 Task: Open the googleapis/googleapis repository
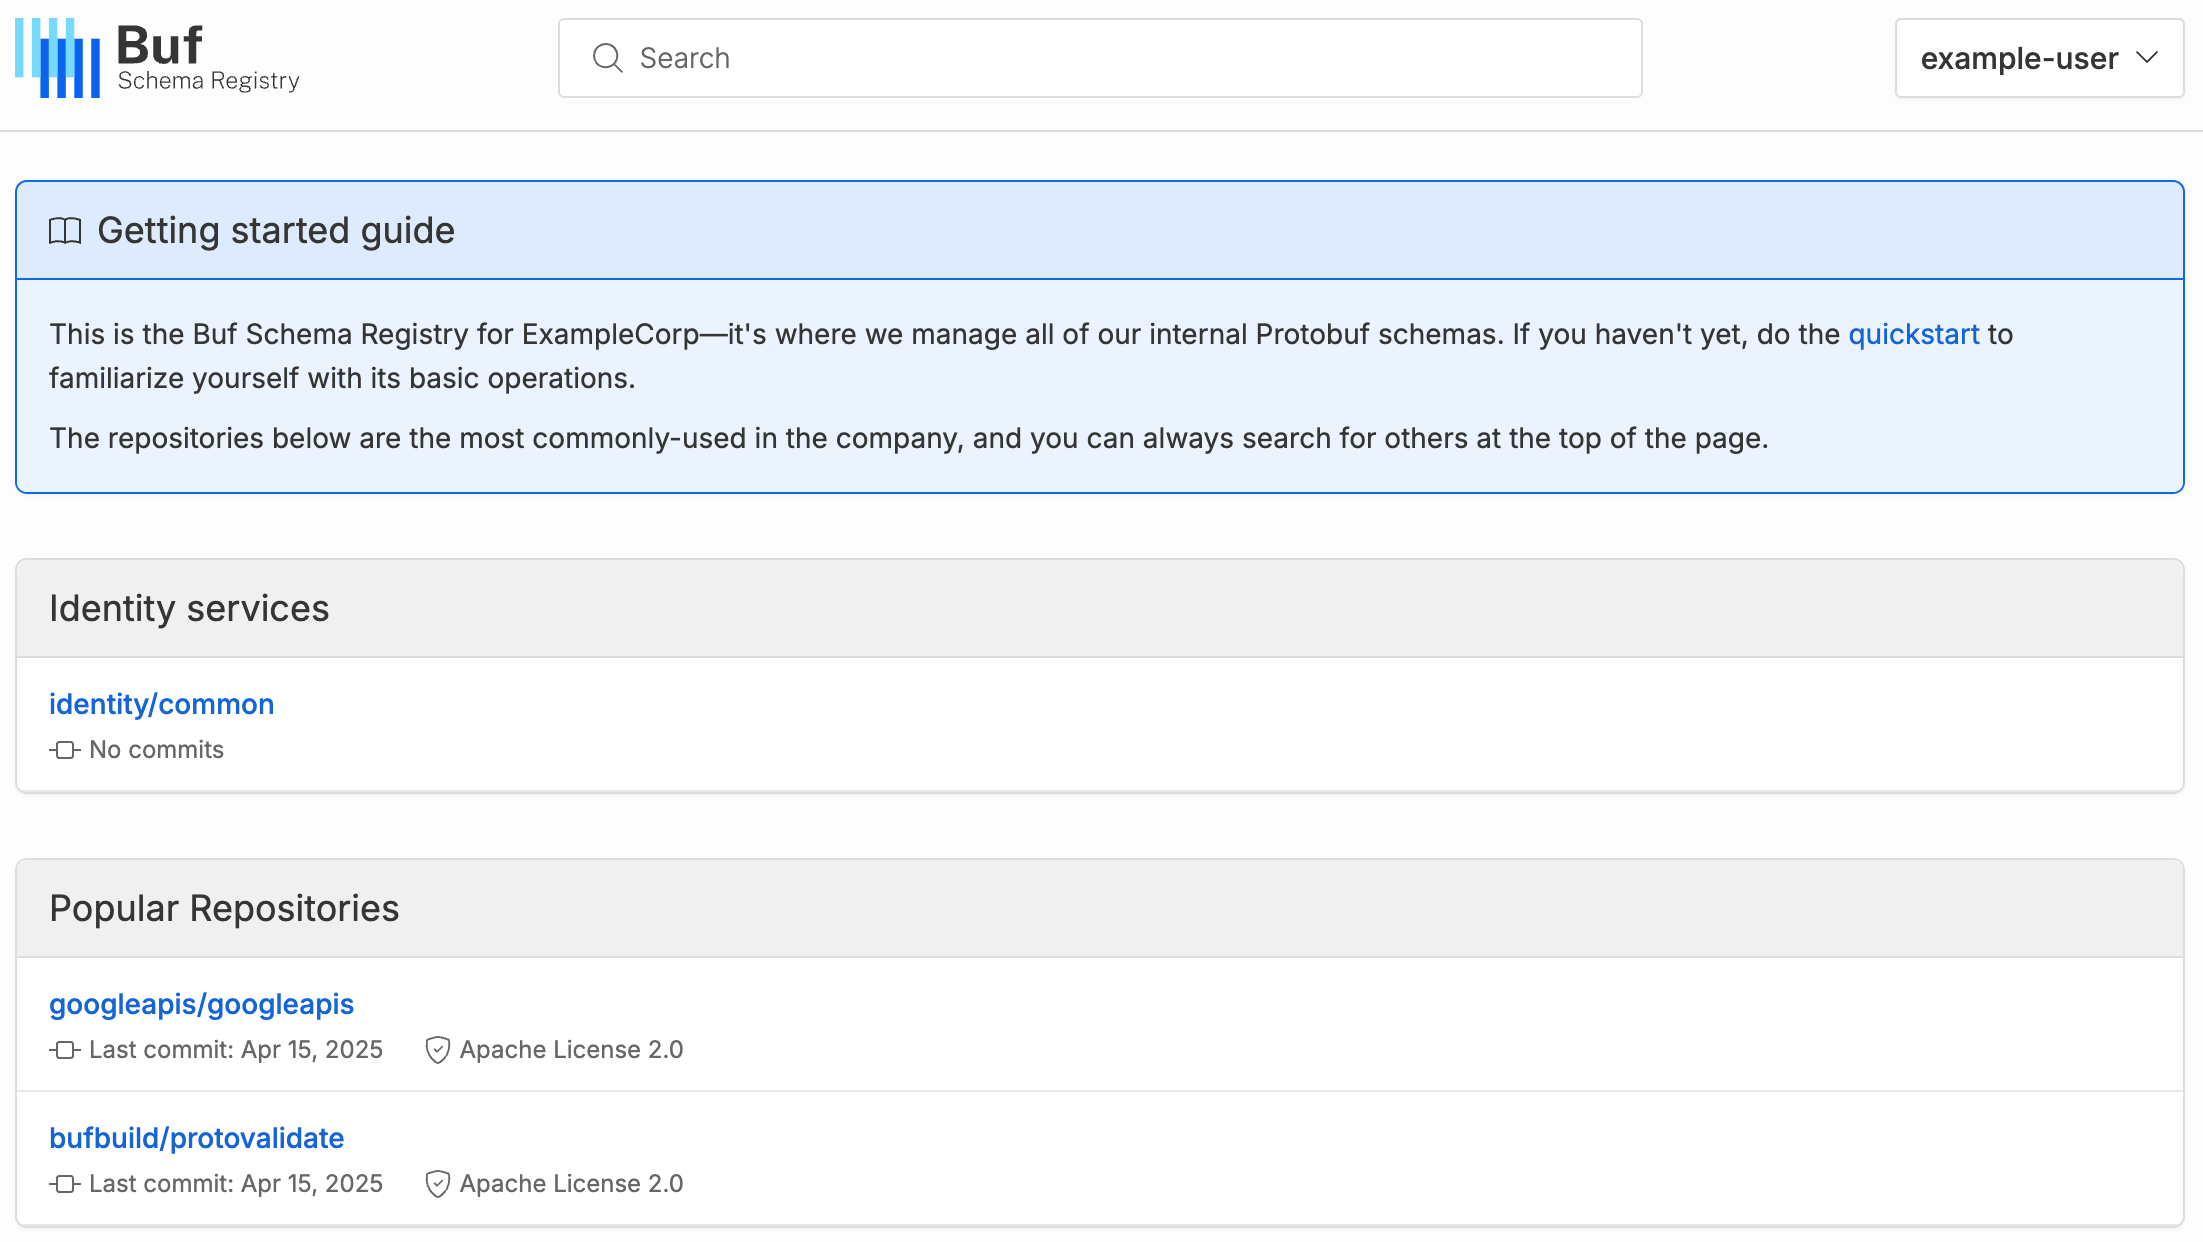pyautogui.click(x=201, y=1004)
